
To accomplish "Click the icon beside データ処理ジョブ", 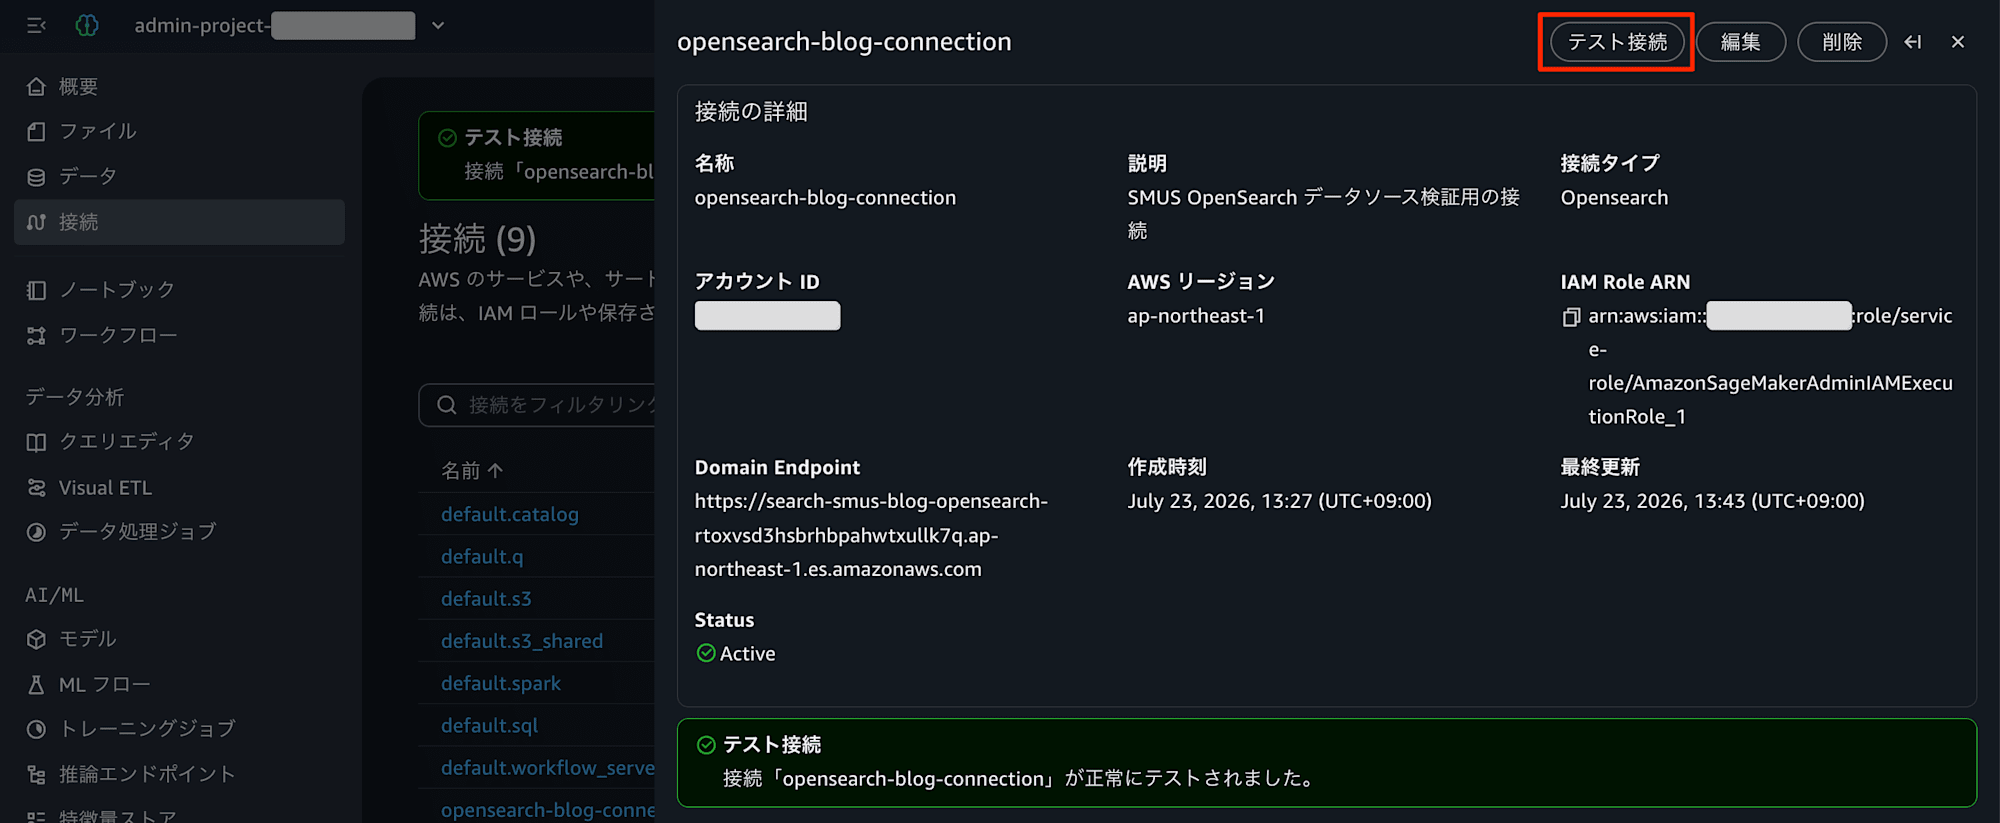I will pos(36,532).
